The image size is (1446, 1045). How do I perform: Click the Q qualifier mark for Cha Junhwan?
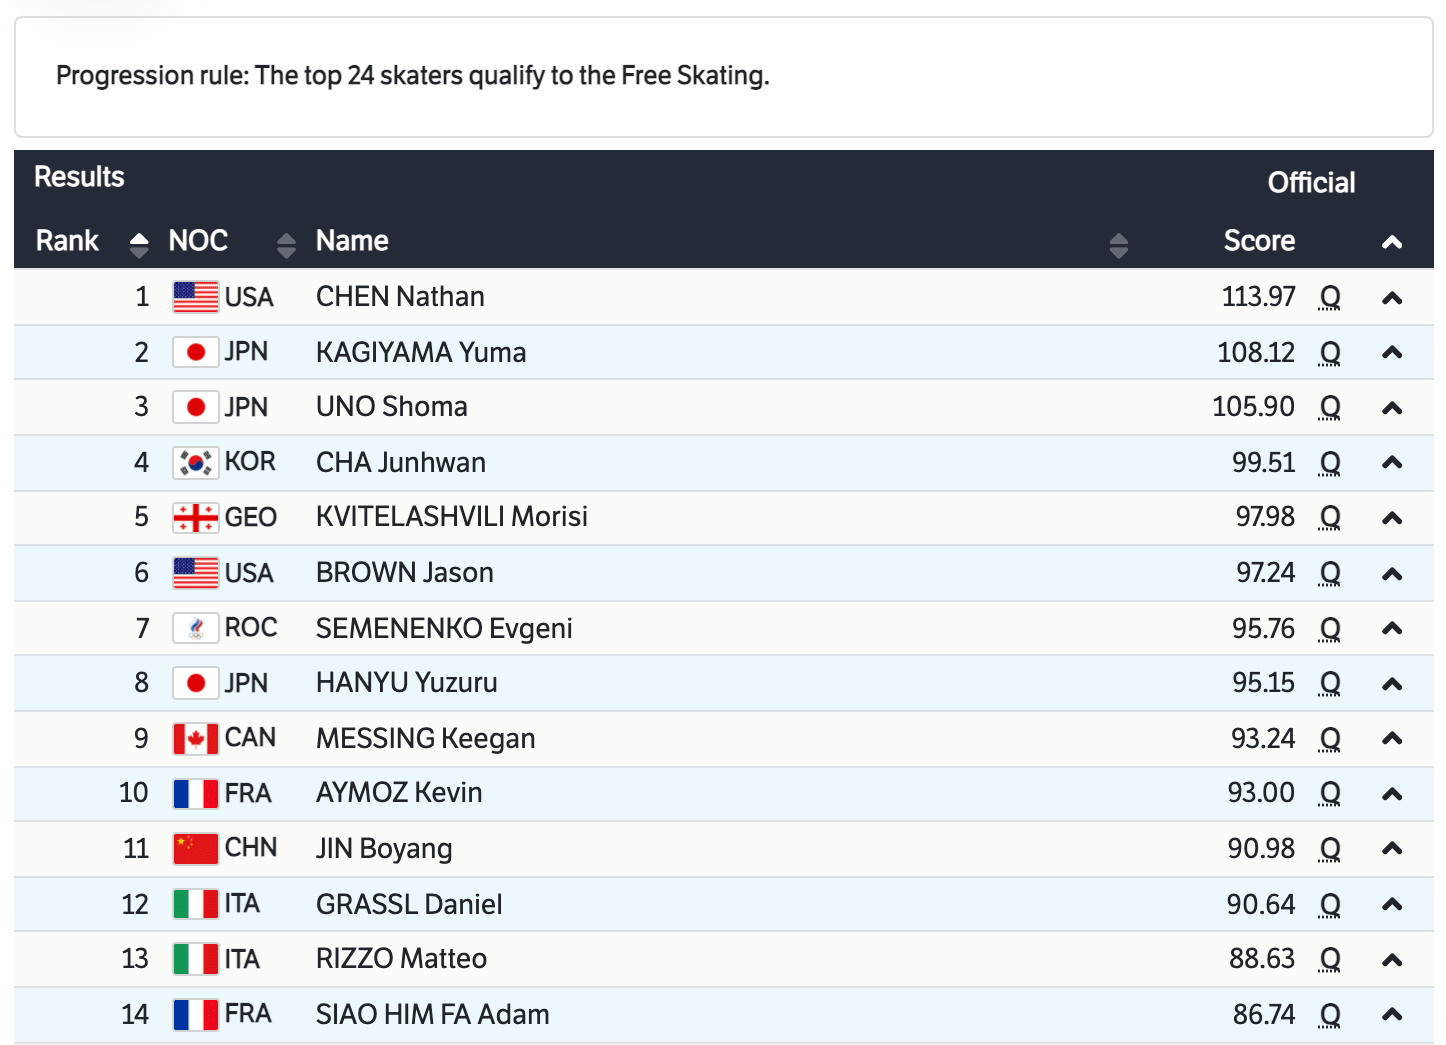[x=1329, y=463]
